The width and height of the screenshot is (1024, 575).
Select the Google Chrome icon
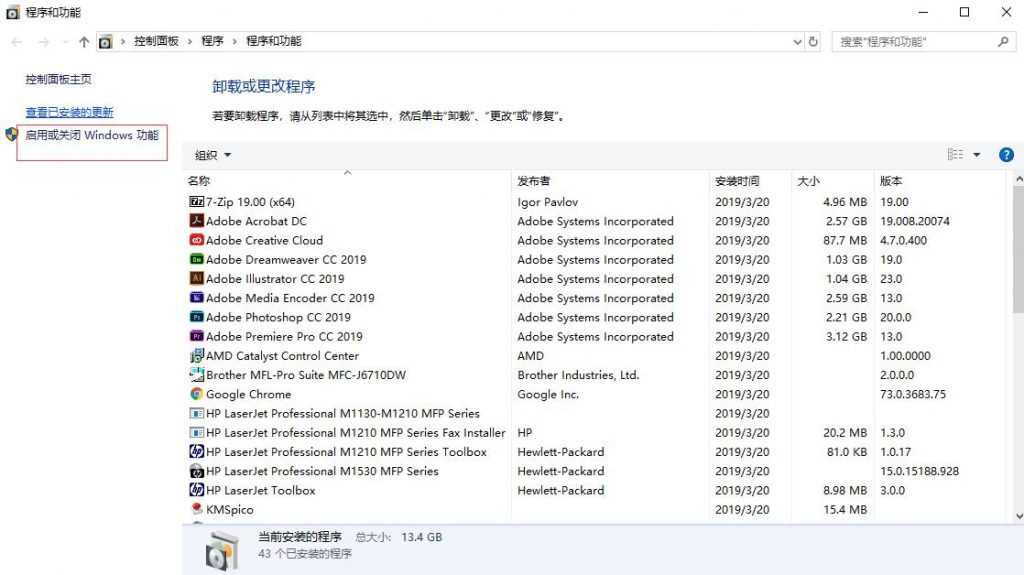tap(197, 394)
